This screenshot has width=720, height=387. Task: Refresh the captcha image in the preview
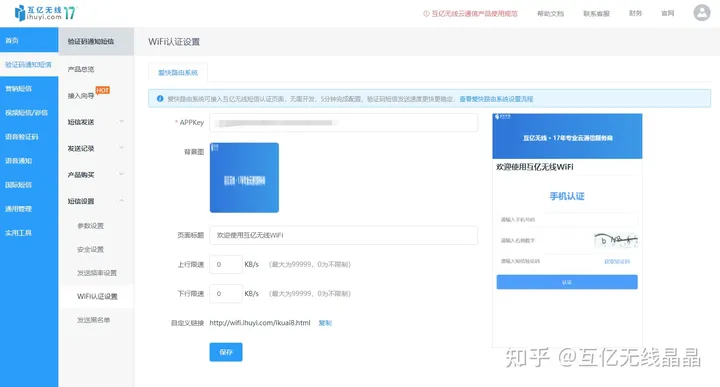tap(616, 240)
